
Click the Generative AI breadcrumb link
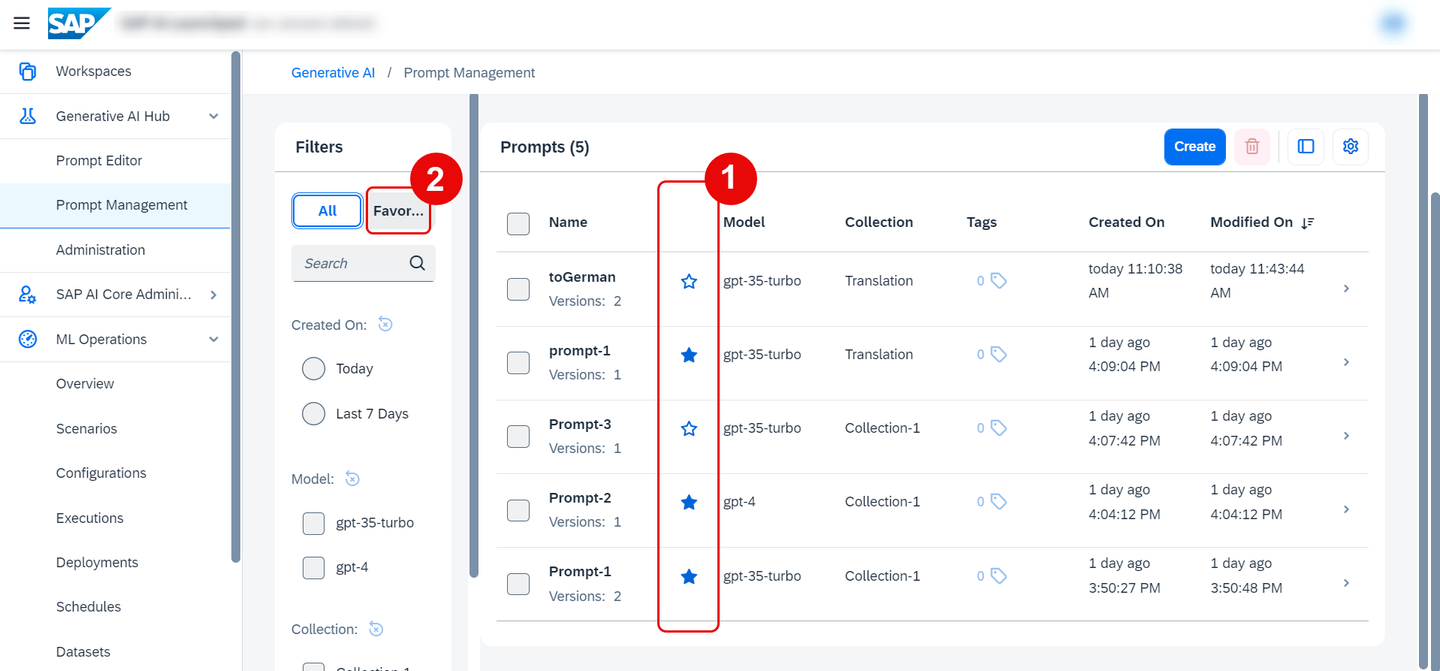333,73
